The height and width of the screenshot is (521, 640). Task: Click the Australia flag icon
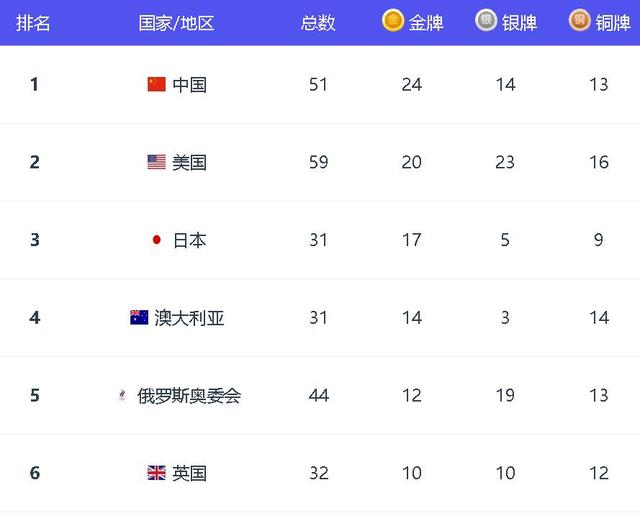pos(139,317)
